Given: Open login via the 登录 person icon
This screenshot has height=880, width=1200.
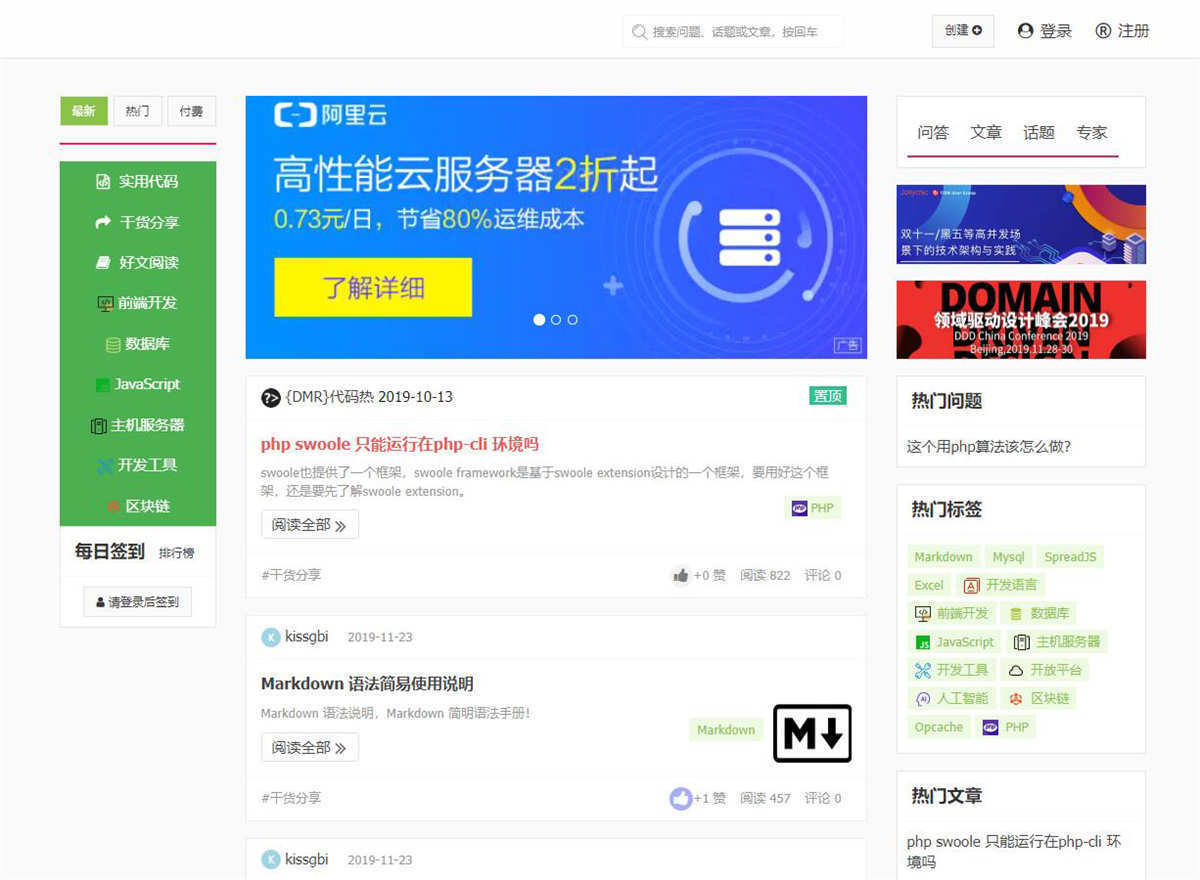Looking at the screenshot, I should (x=1023, y=31).
